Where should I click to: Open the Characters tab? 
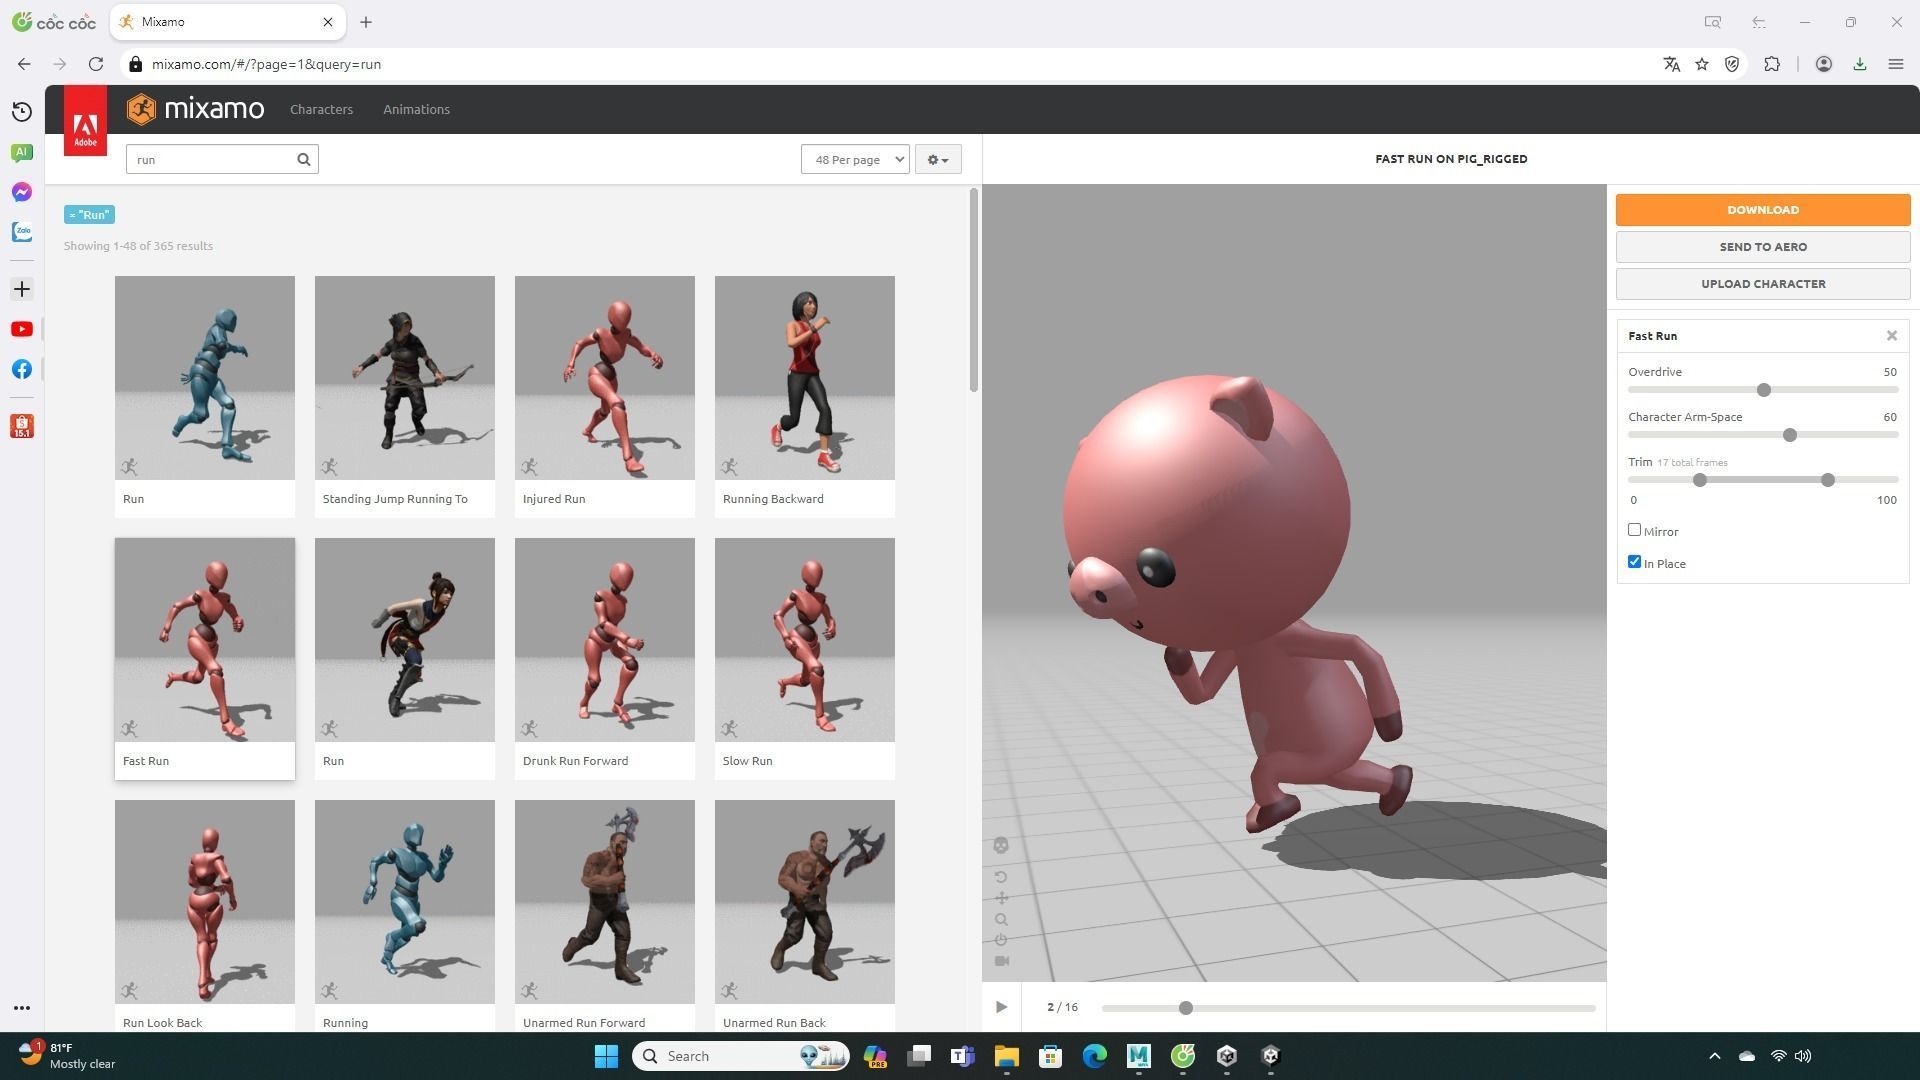click(x=321, y=109)
